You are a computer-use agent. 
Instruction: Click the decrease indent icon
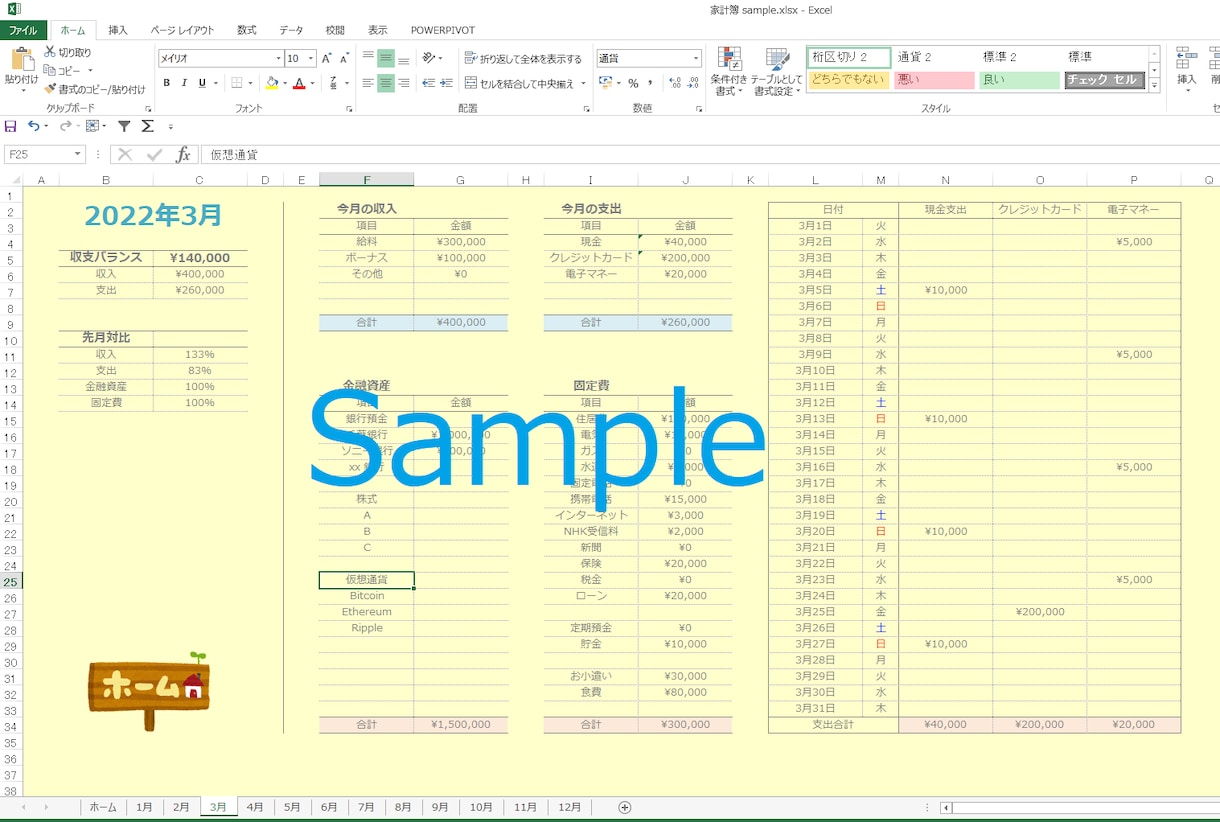429,83
